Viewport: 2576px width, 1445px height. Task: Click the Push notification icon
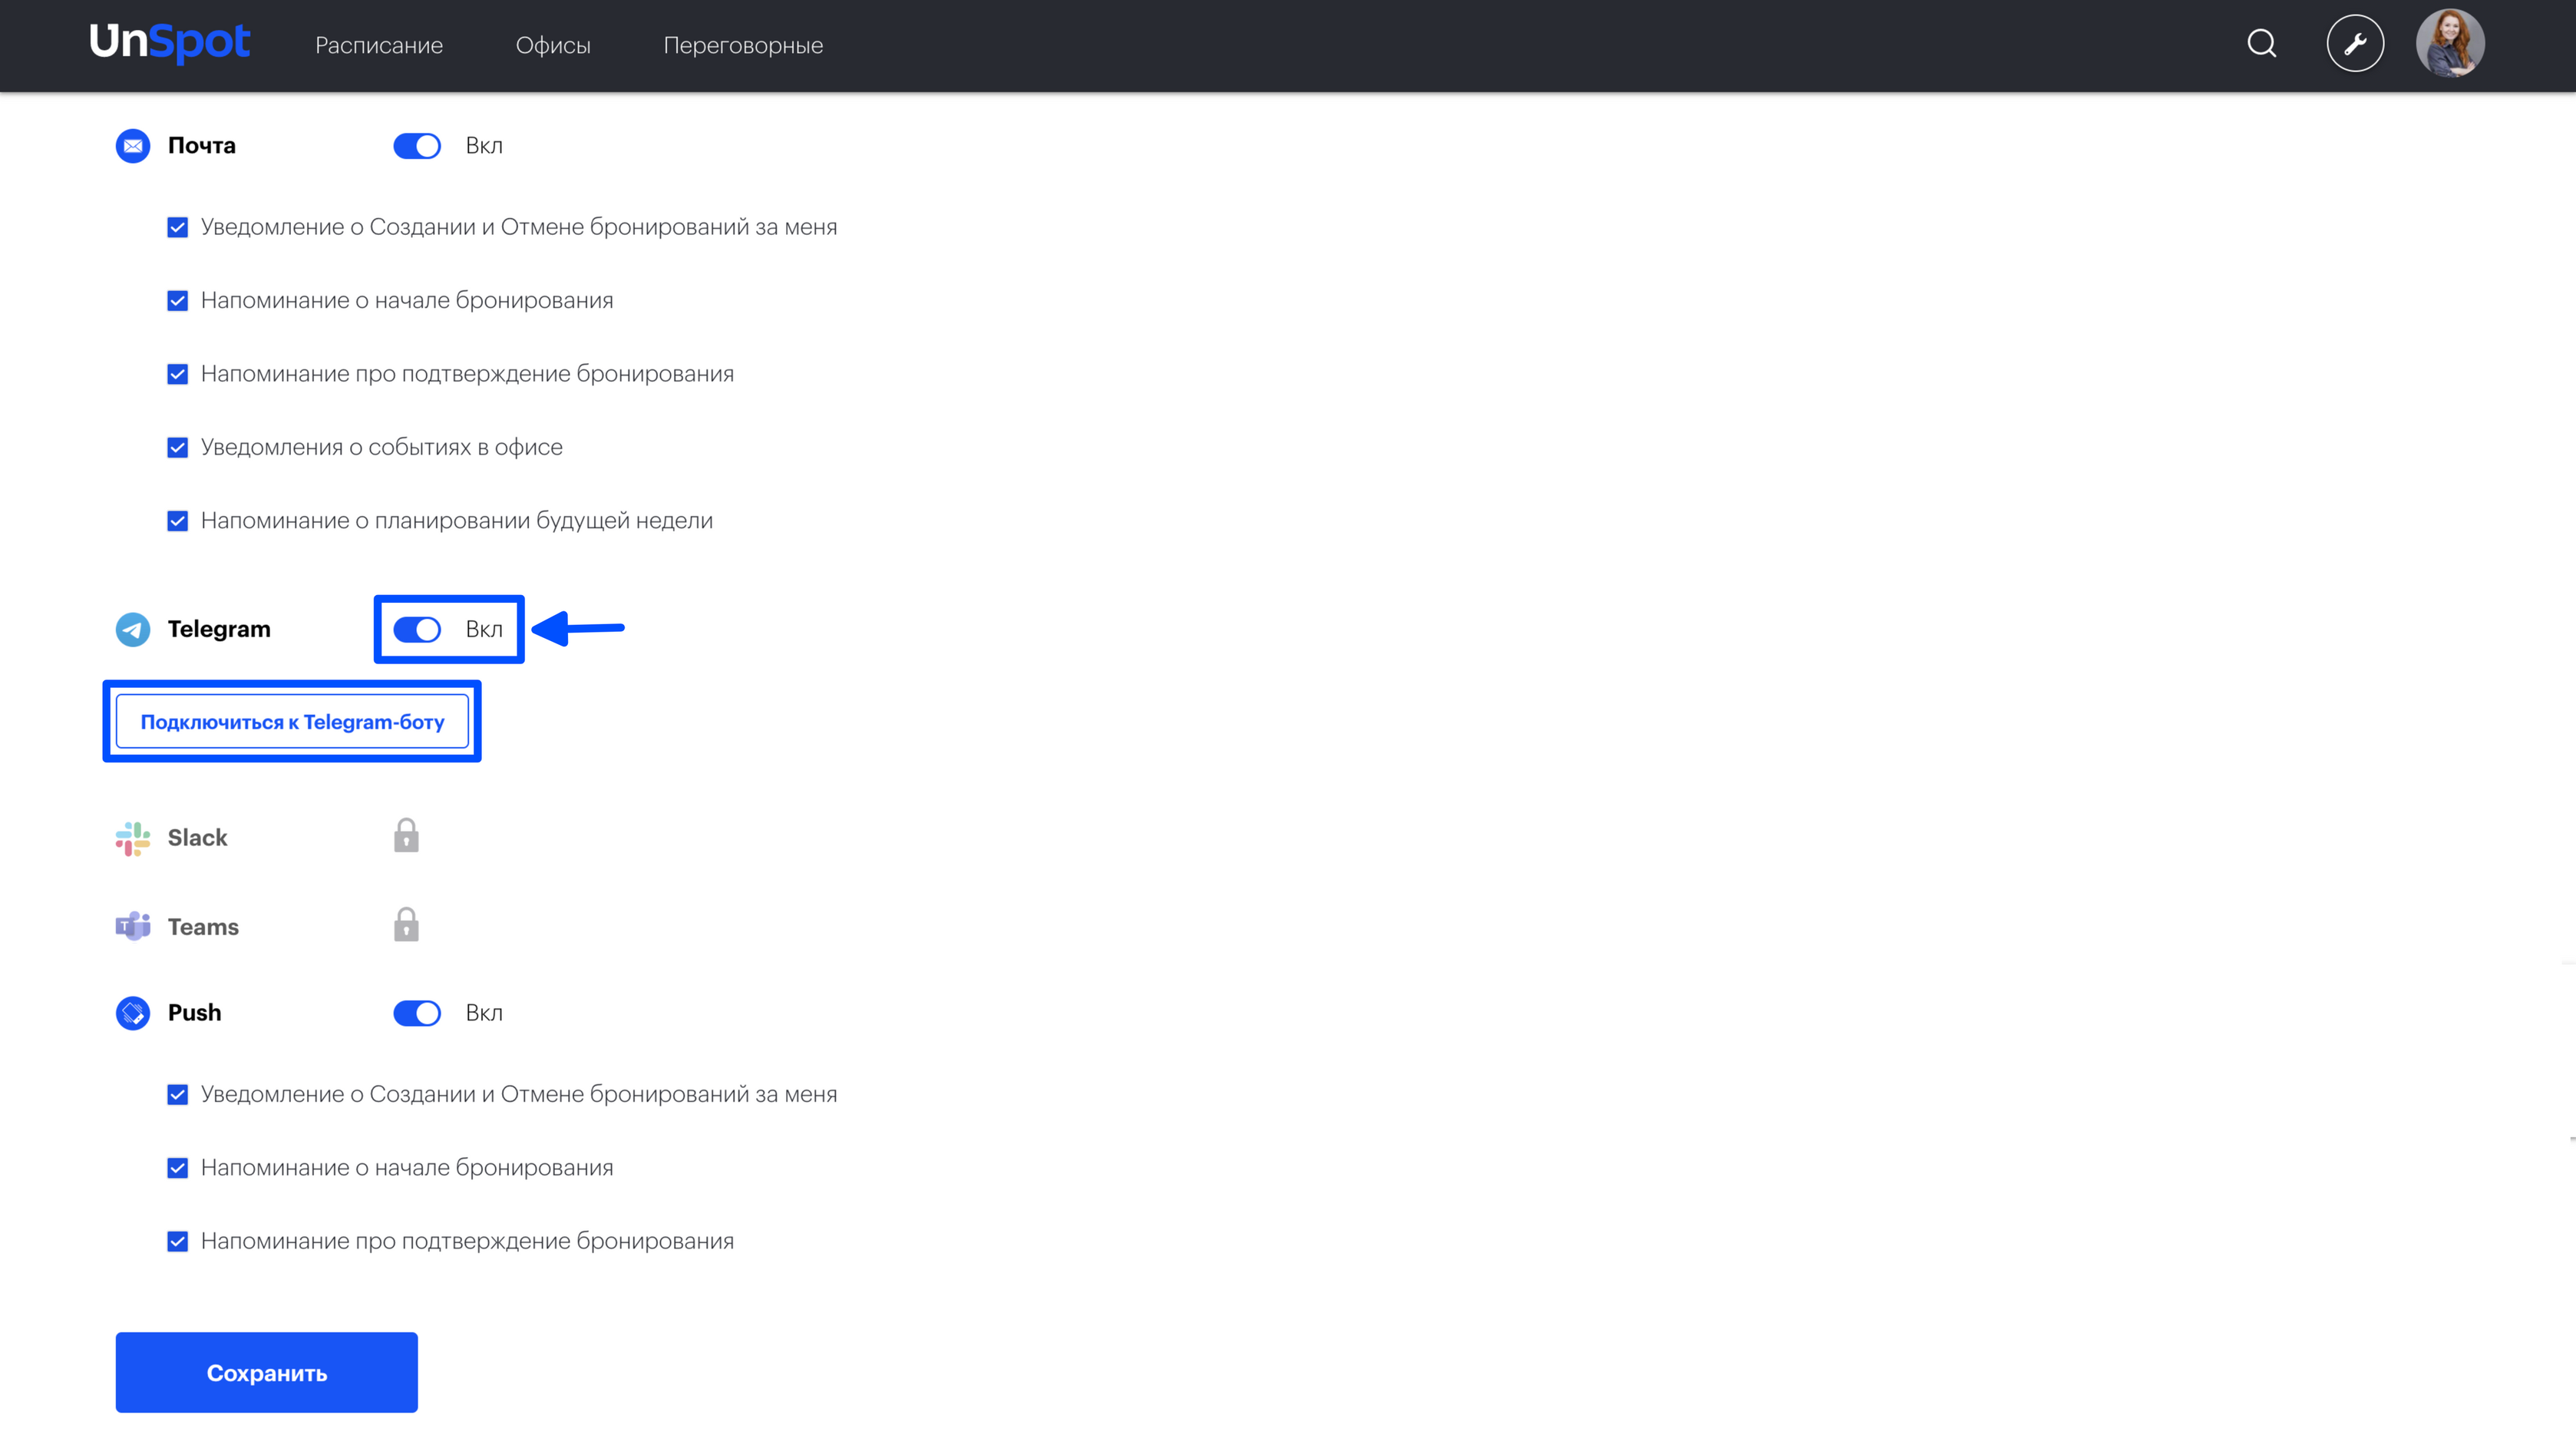133,1013
